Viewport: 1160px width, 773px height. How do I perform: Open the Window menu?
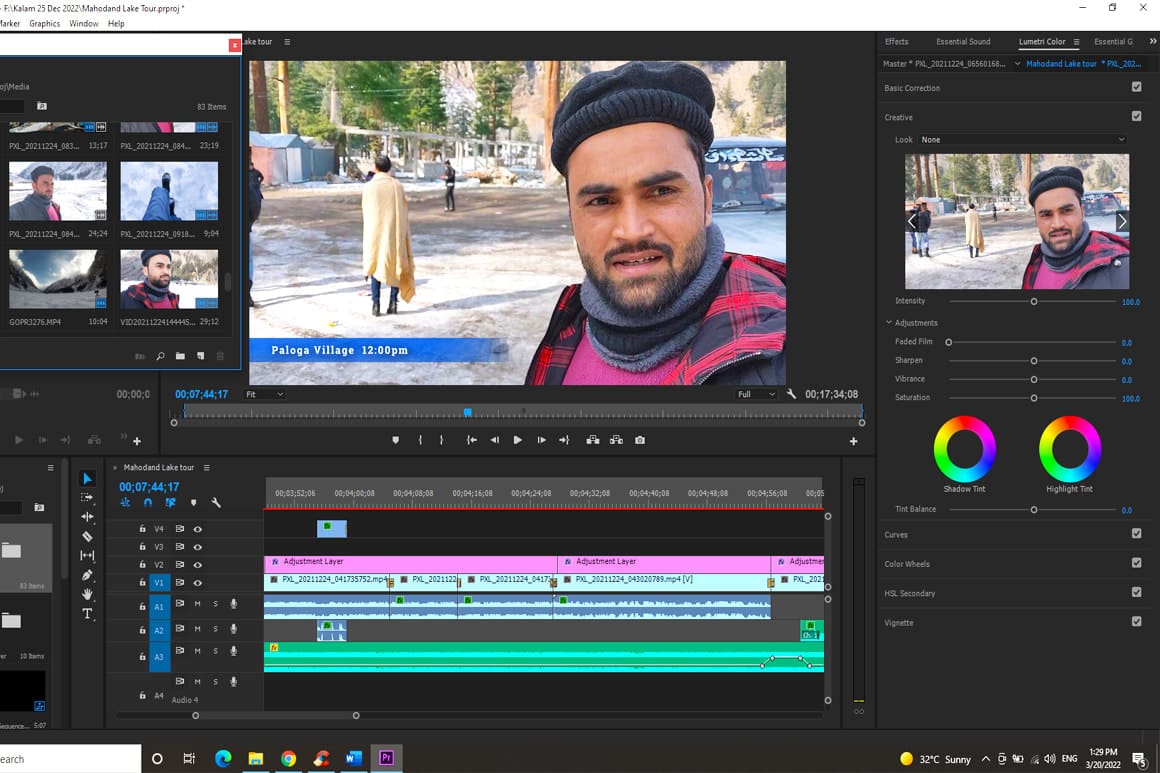coord(84,23)
